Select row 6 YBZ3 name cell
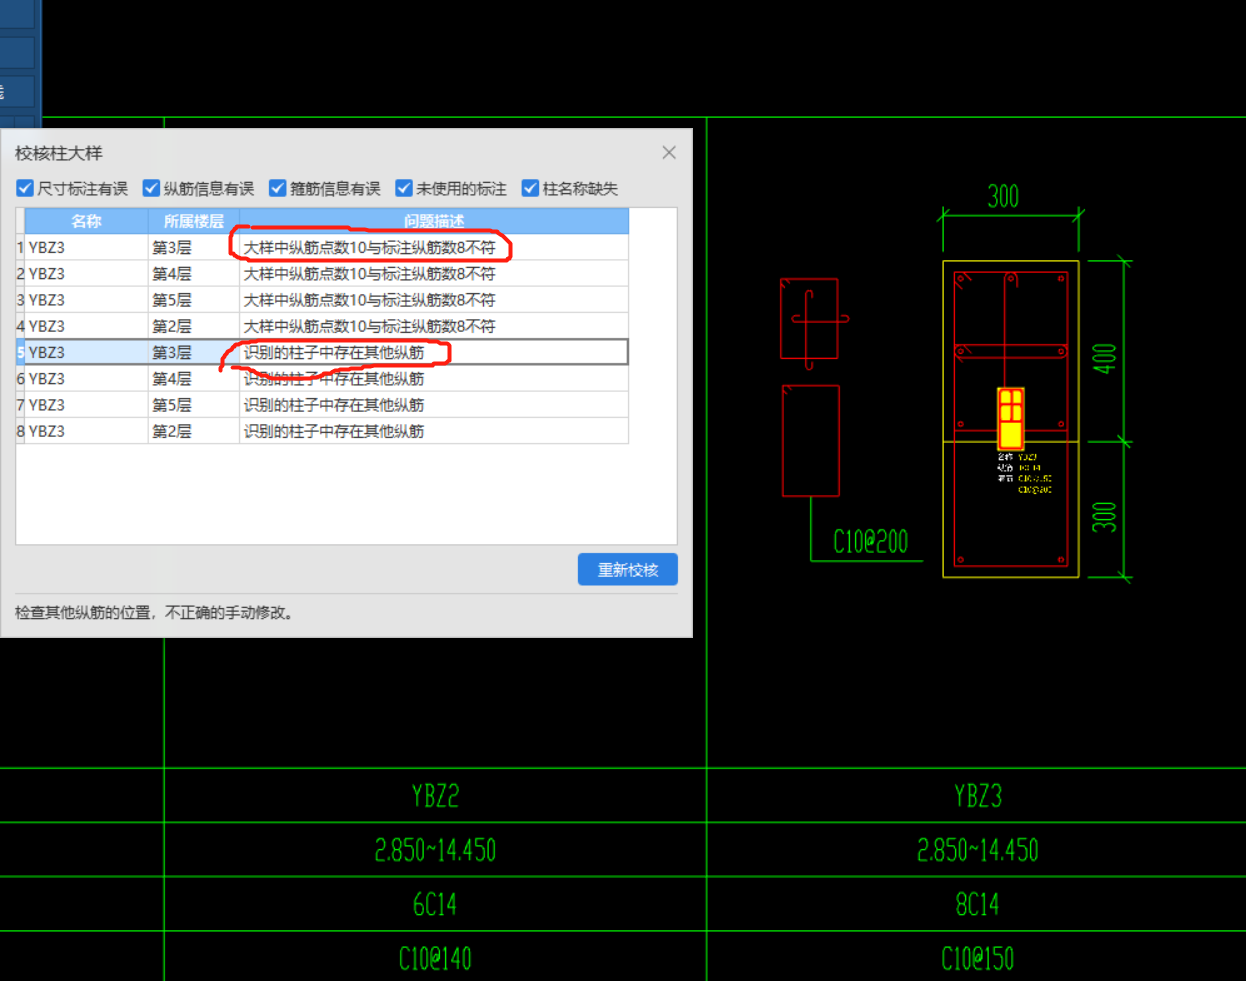The image size is (1246, 981). 86,378
